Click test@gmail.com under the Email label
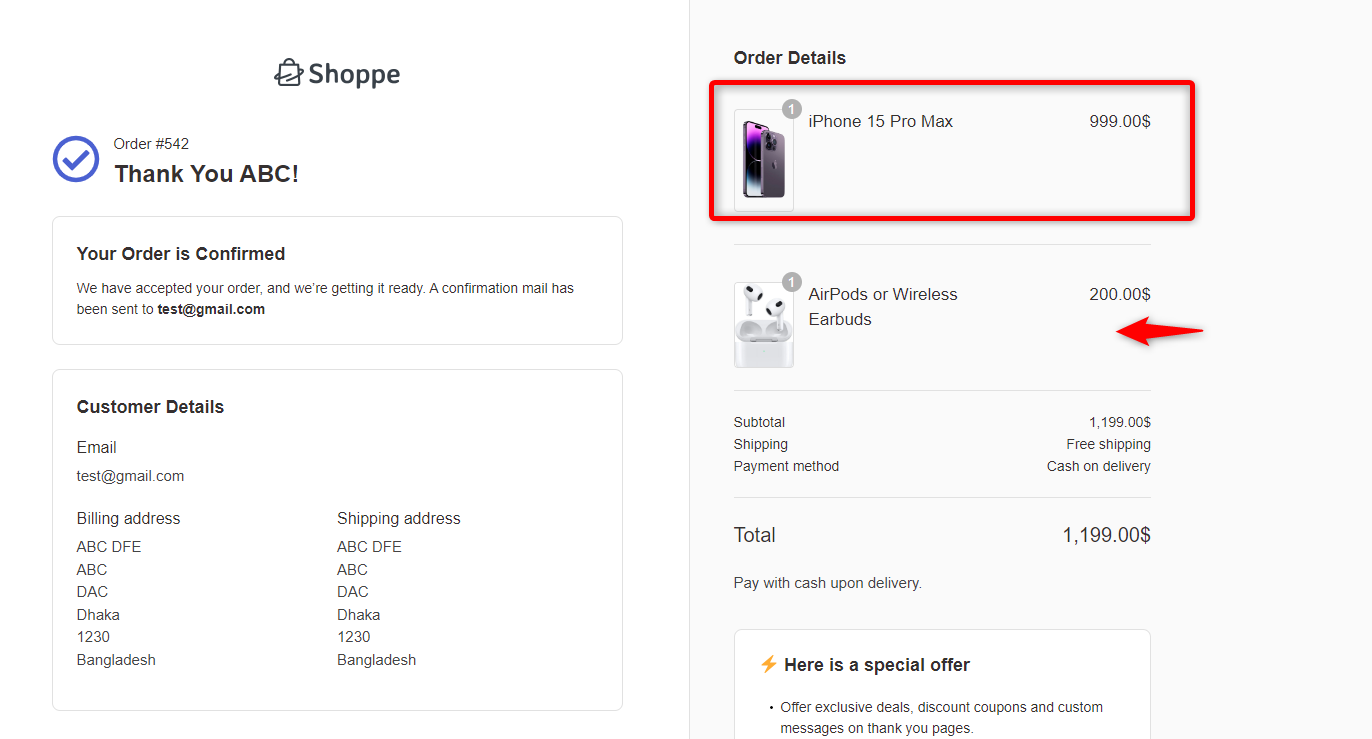Screen dimensions: 1372x739 pyautogui.click(x=130, y=476)
